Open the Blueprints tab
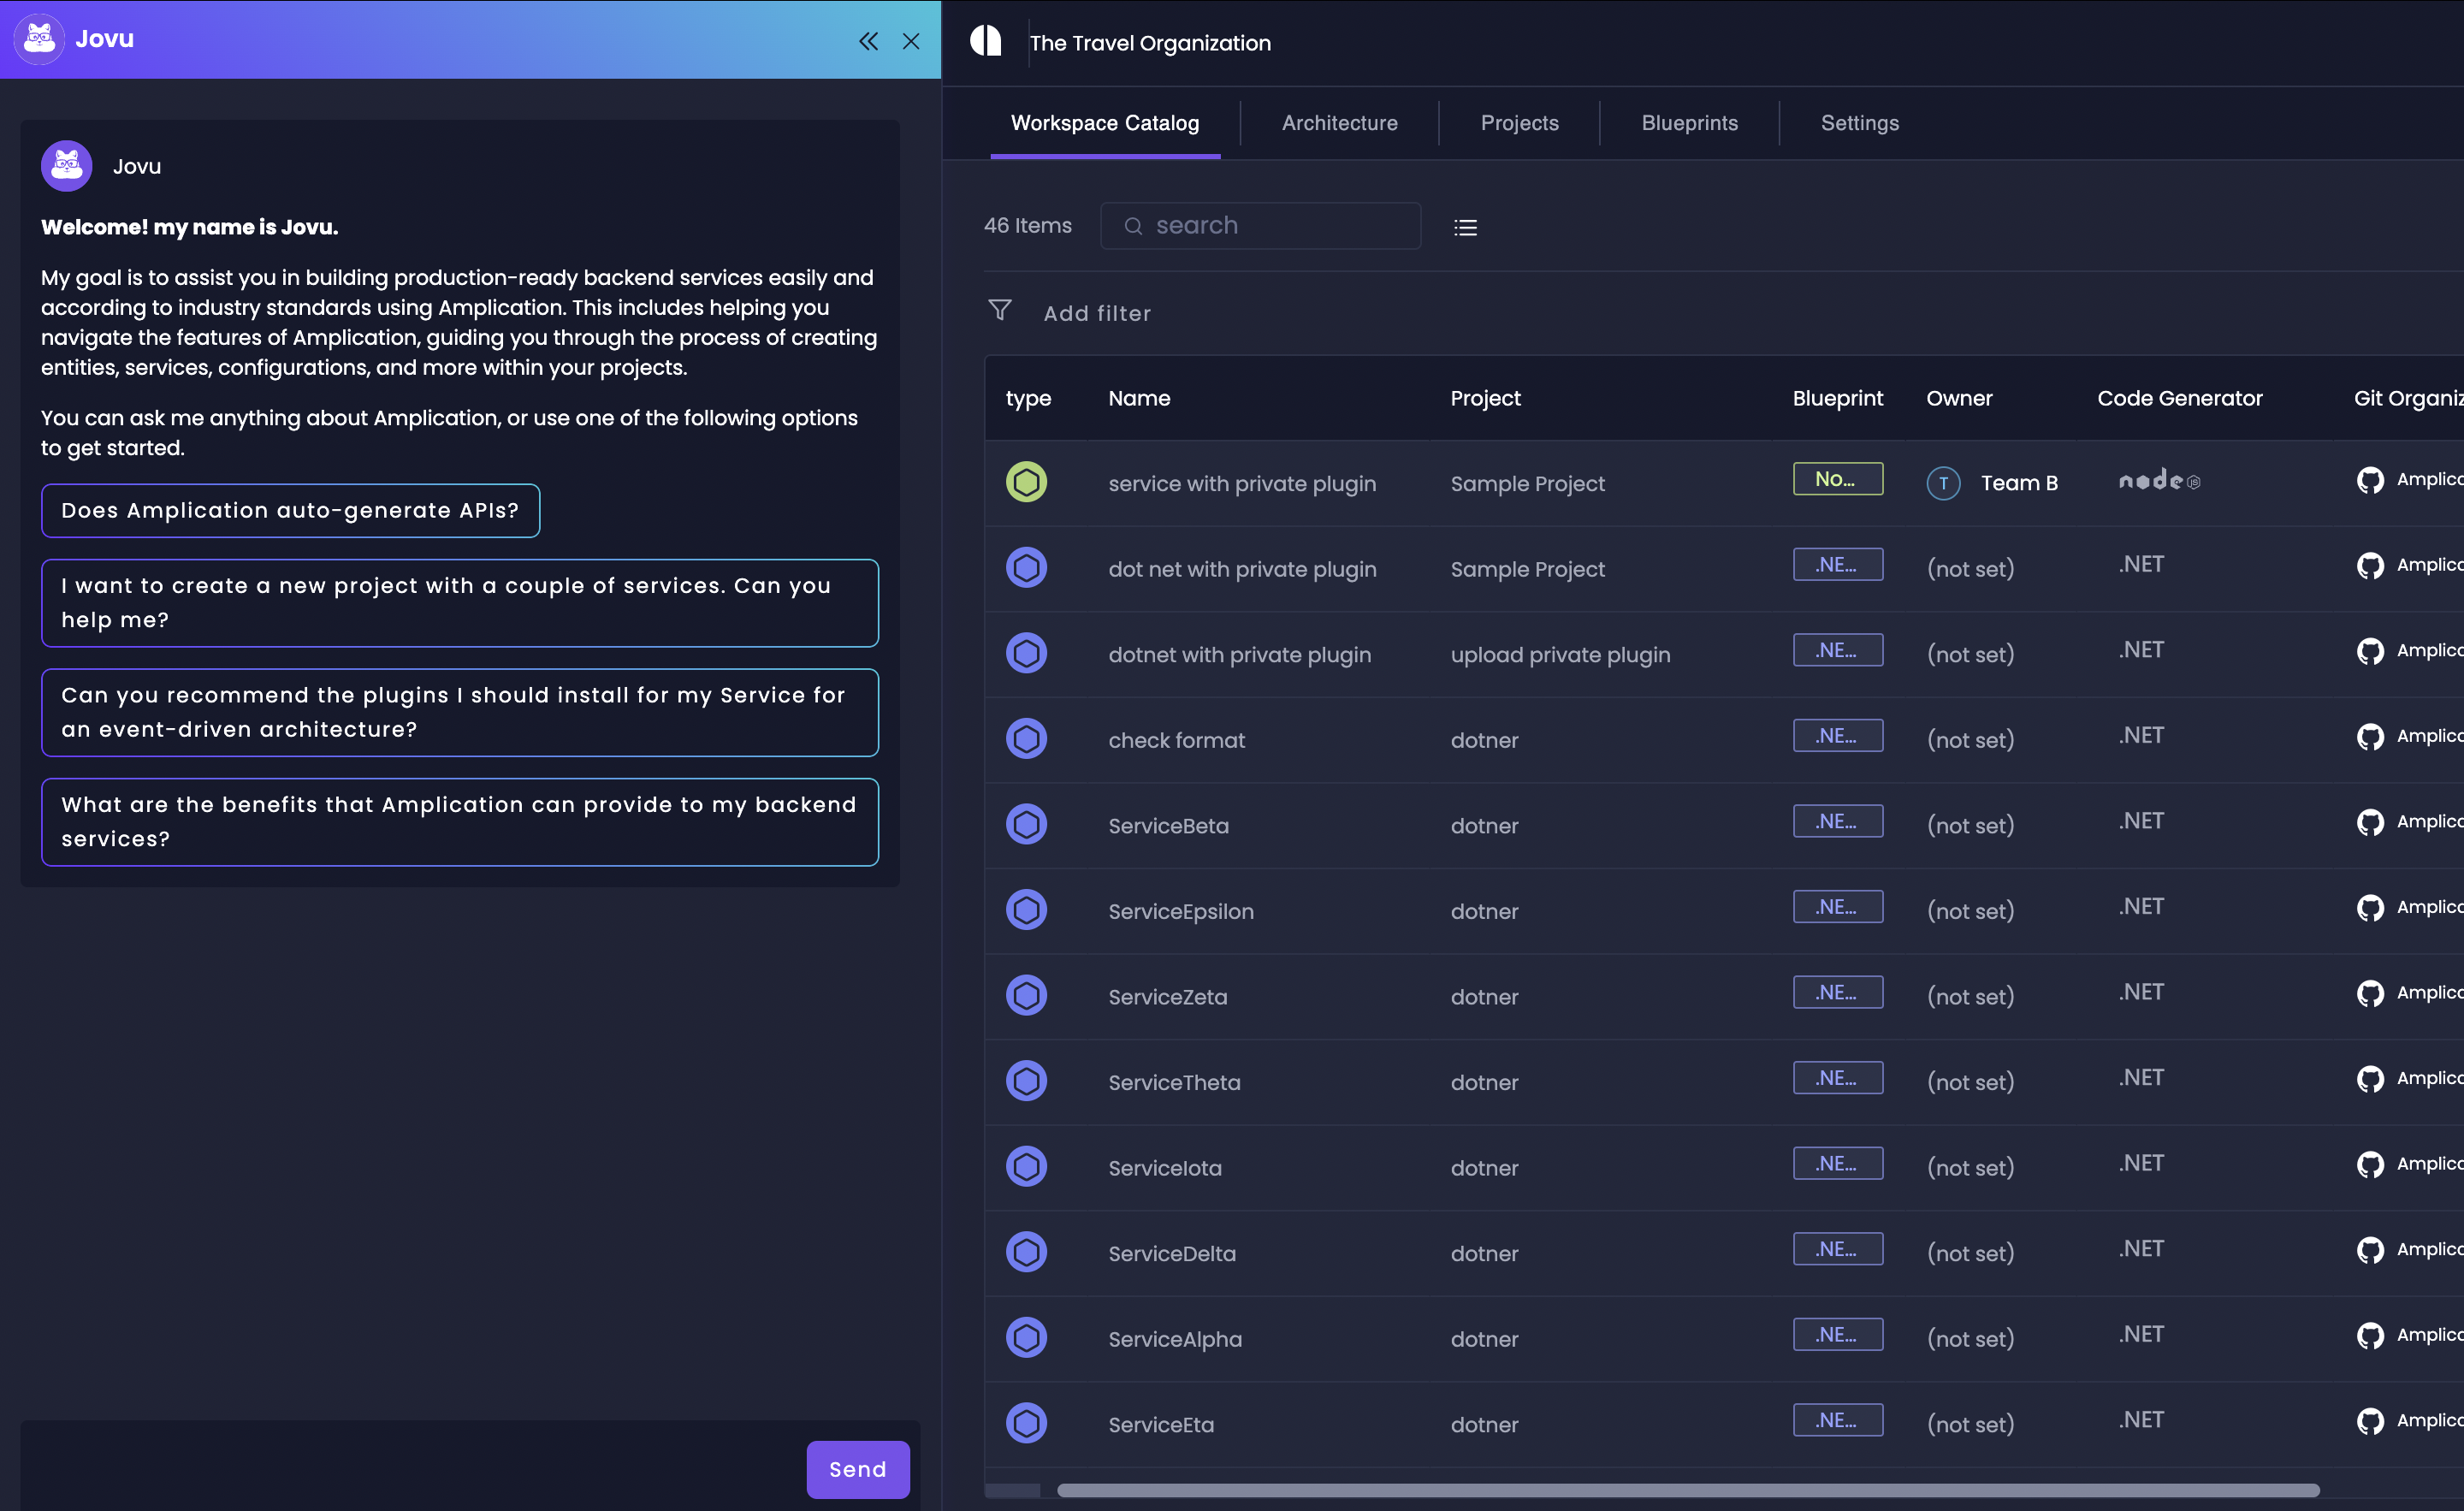Image resolution: width=2464 pixels, height=1511 pixels. coord(1689,123)
